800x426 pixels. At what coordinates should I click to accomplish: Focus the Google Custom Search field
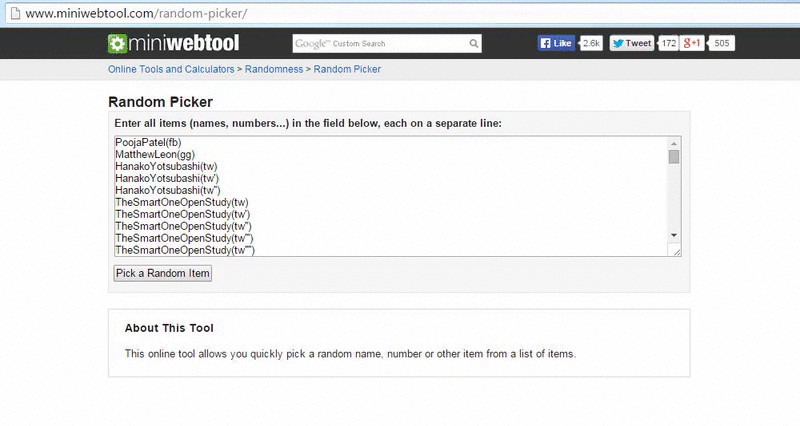380,43
